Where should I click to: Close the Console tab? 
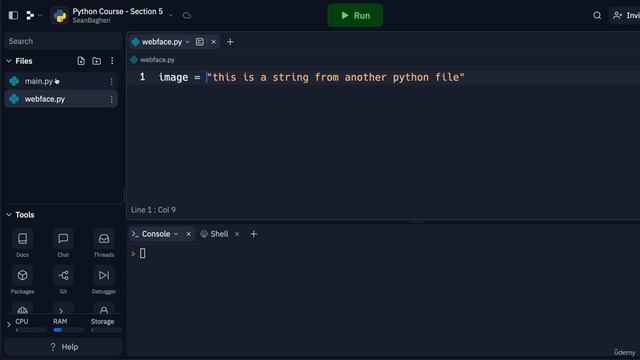[x=189, y=234]
